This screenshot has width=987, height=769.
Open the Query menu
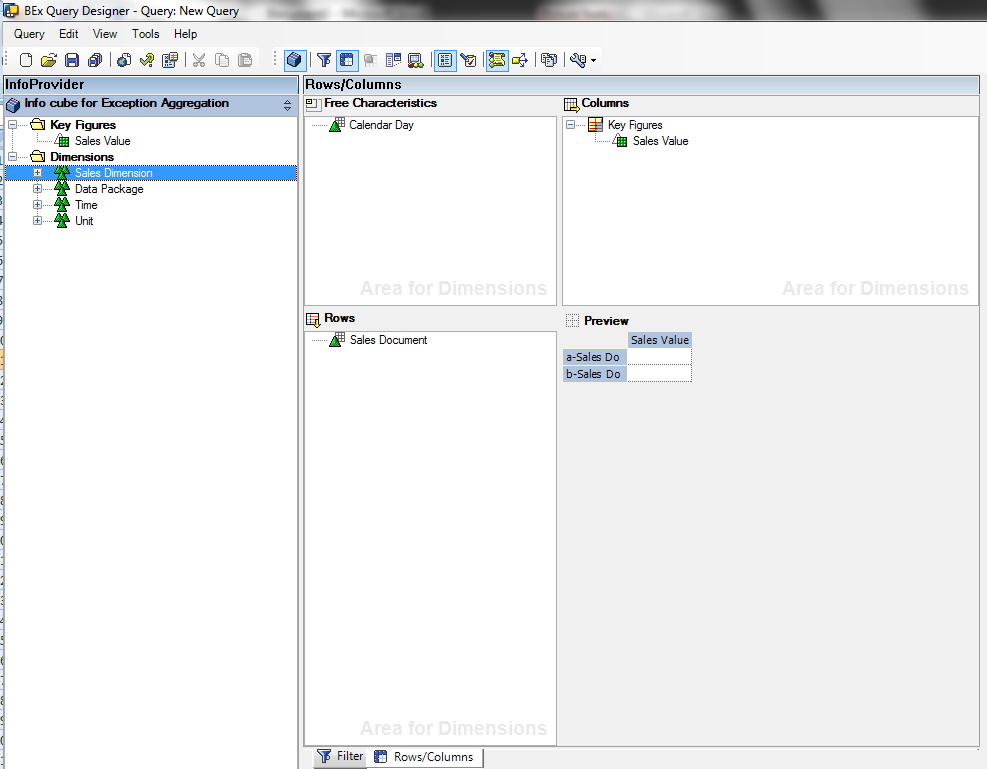coord(29,34)
